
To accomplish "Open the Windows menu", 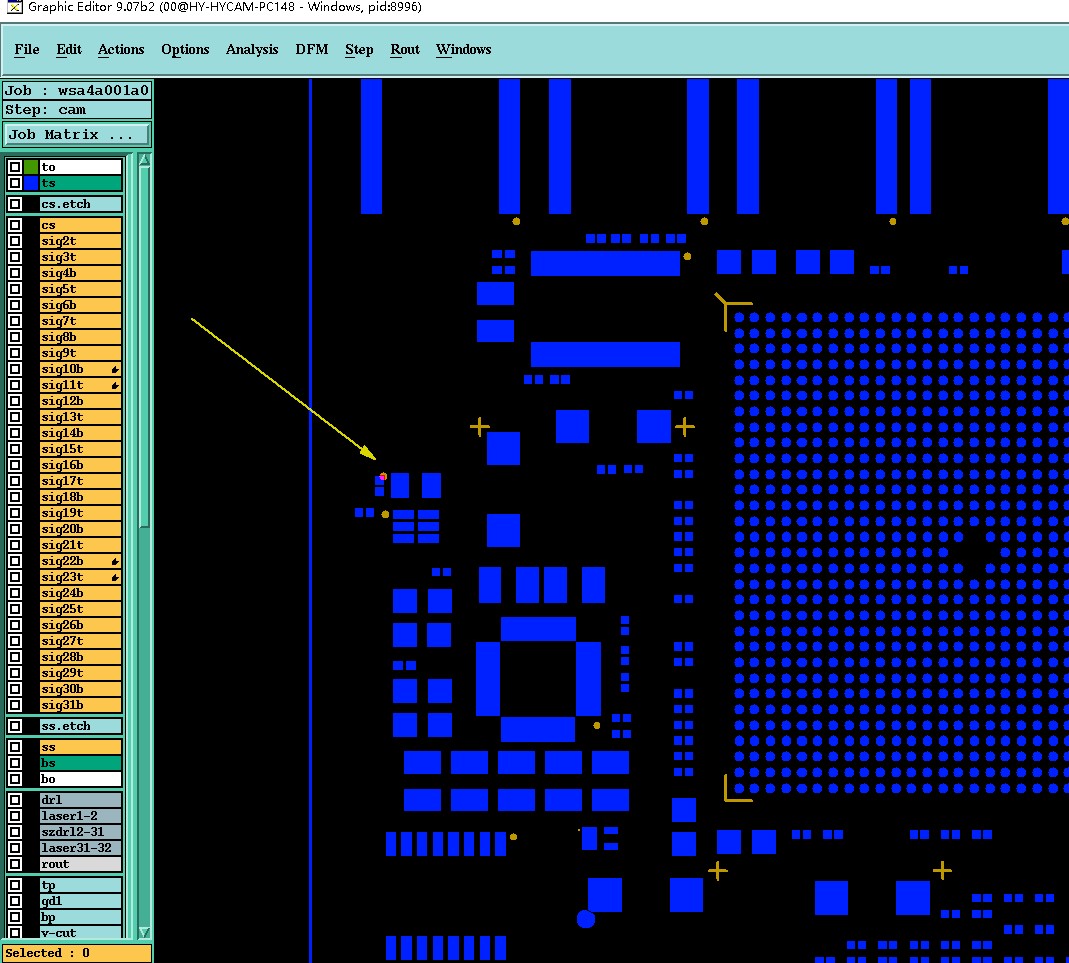I will pyautogui.click(x=463, y=50).
